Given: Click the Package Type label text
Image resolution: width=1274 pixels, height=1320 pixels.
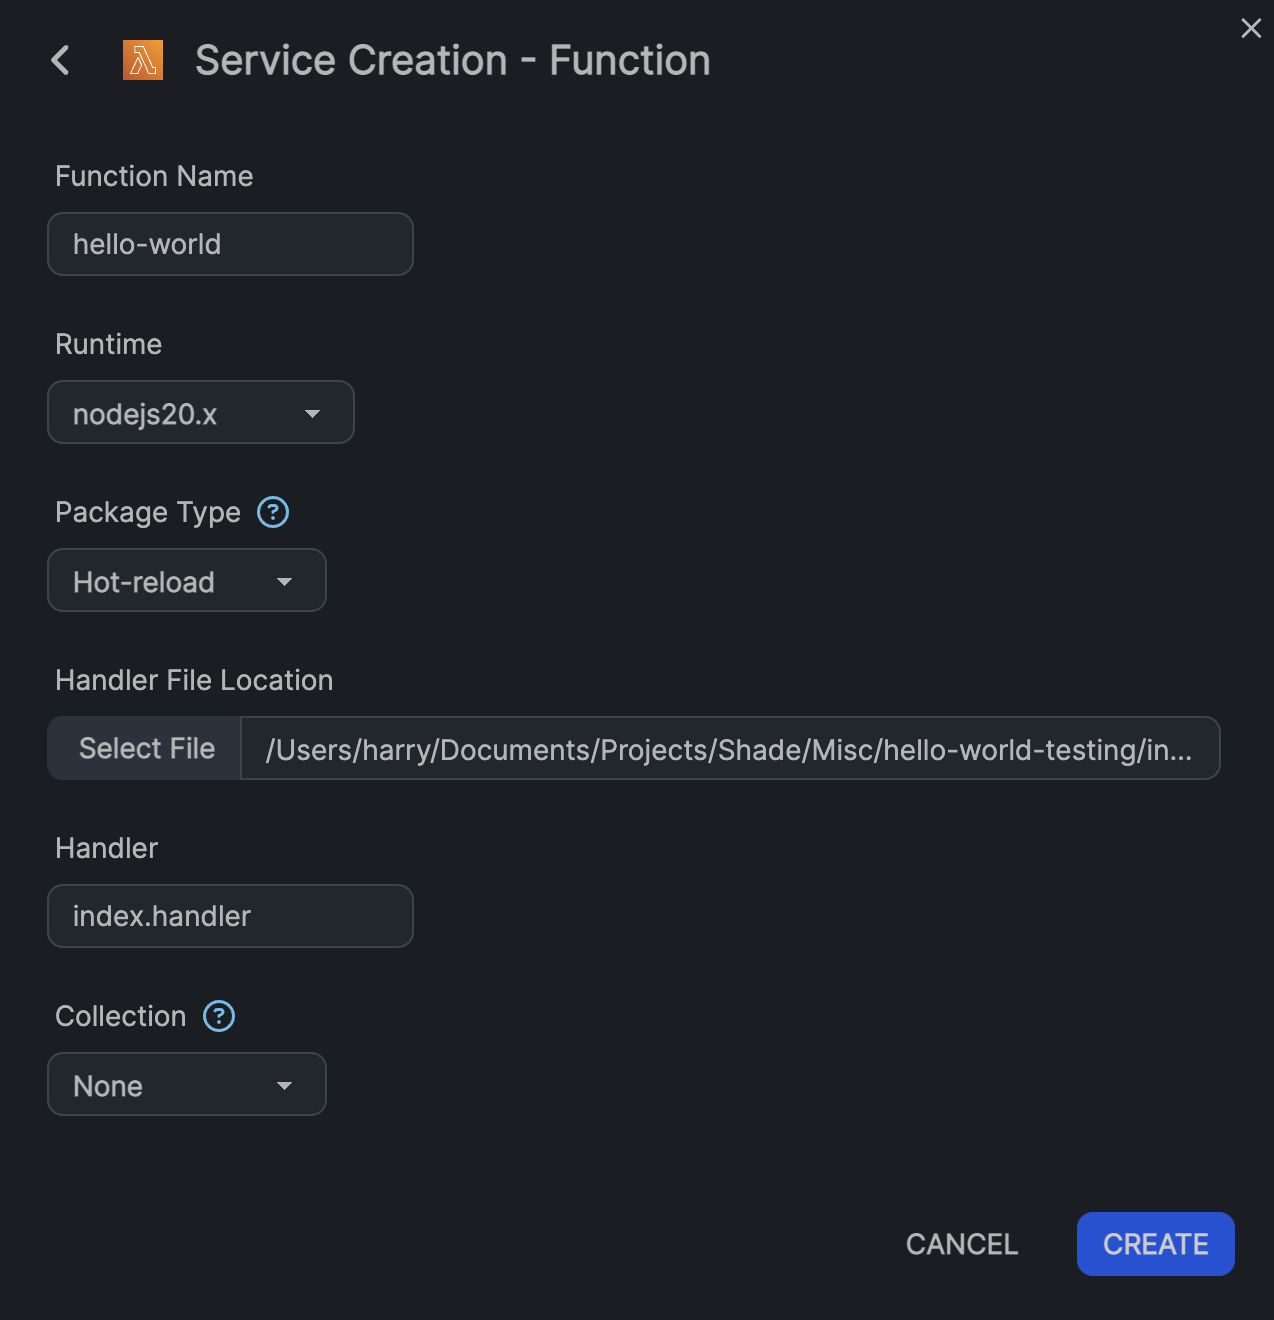Looking at the screenshot, I should (148, 512).
